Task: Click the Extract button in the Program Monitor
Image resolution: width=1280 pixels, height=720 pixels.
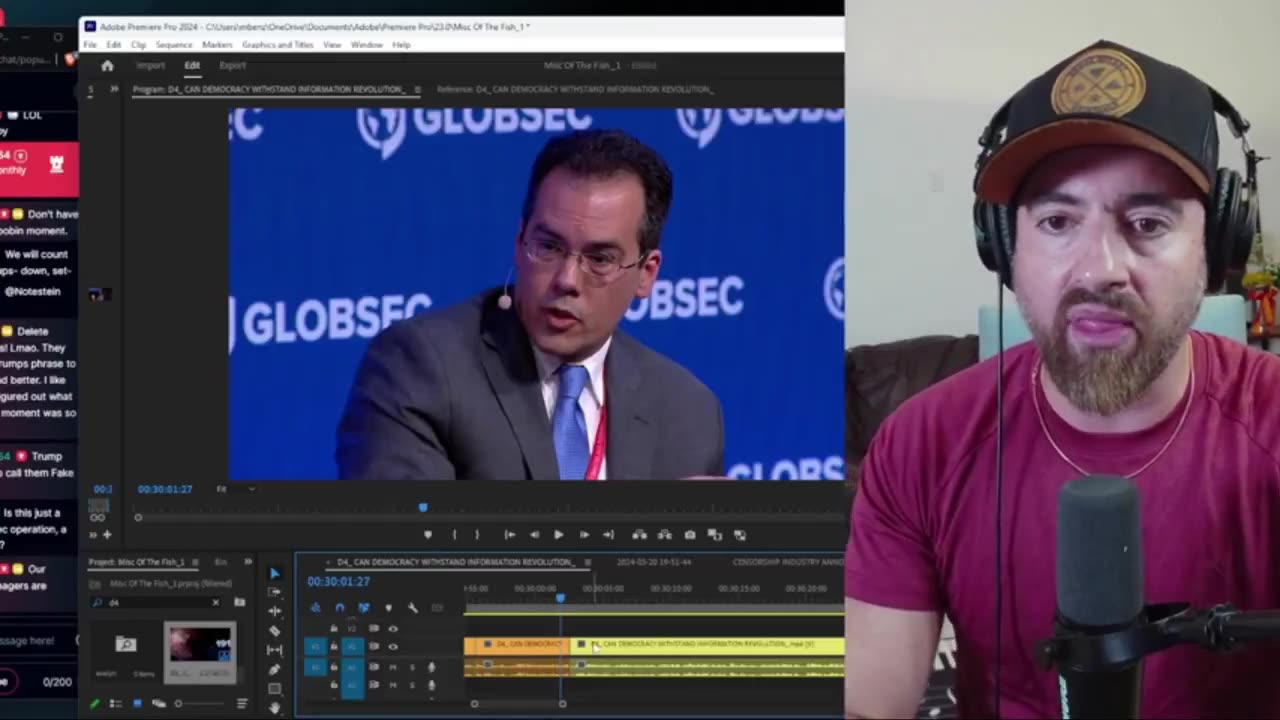Action: [x=664, y=535]
